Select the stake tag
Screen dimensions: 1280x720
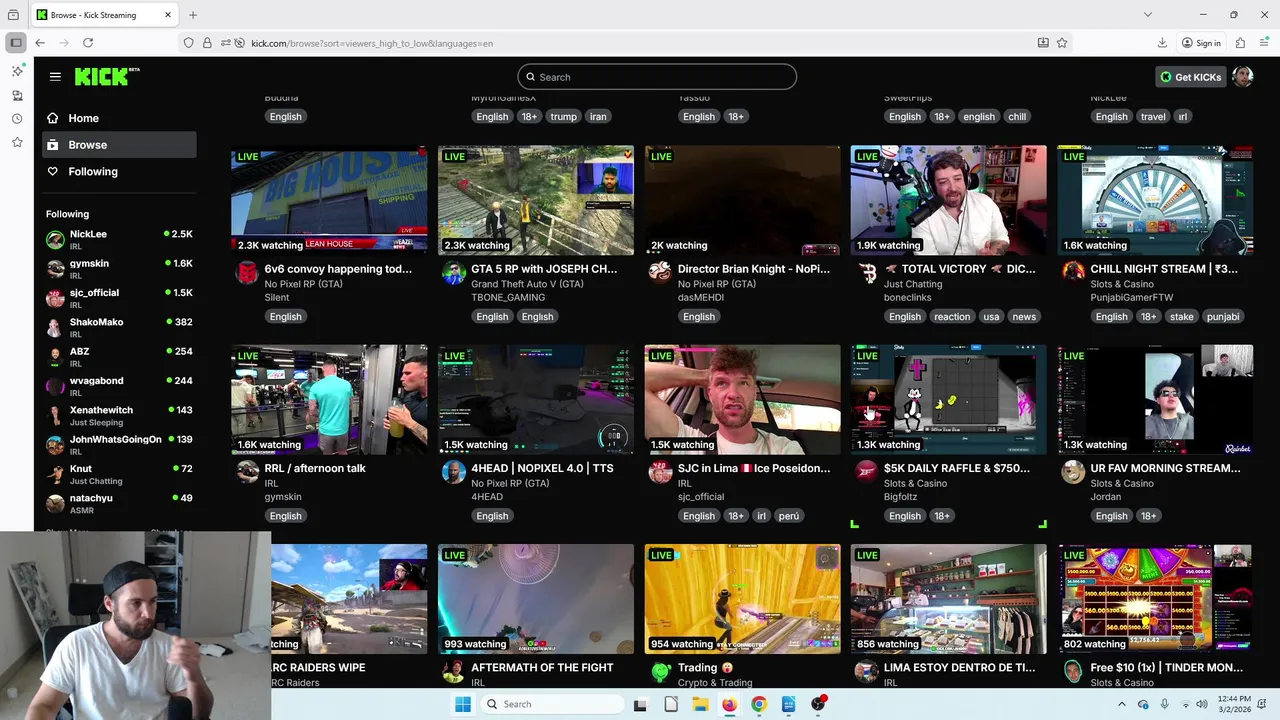tap(1182, 317)
